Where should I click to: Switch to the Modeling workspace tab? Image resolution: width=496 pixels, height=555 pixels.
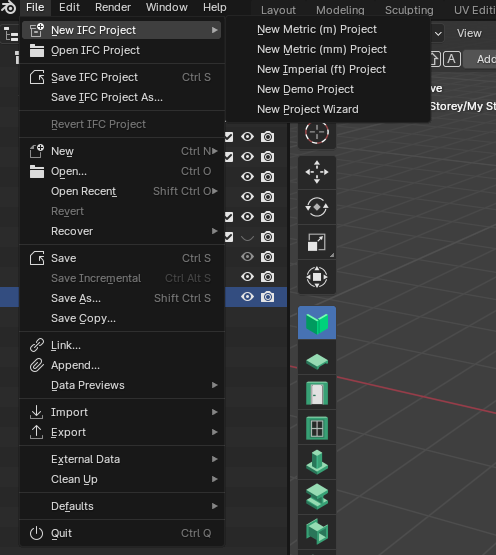click(340, 10)
